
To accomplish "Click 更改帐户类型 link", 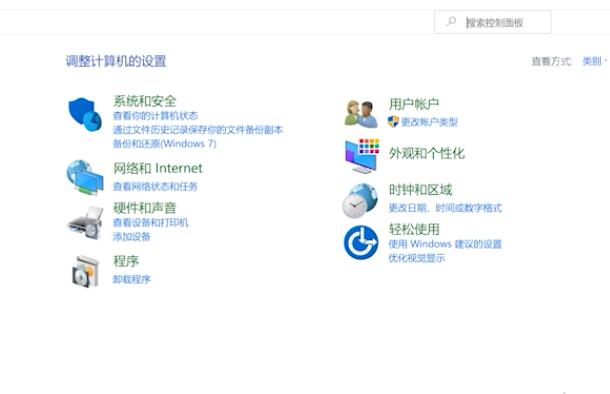I will (x=429, y=122).
